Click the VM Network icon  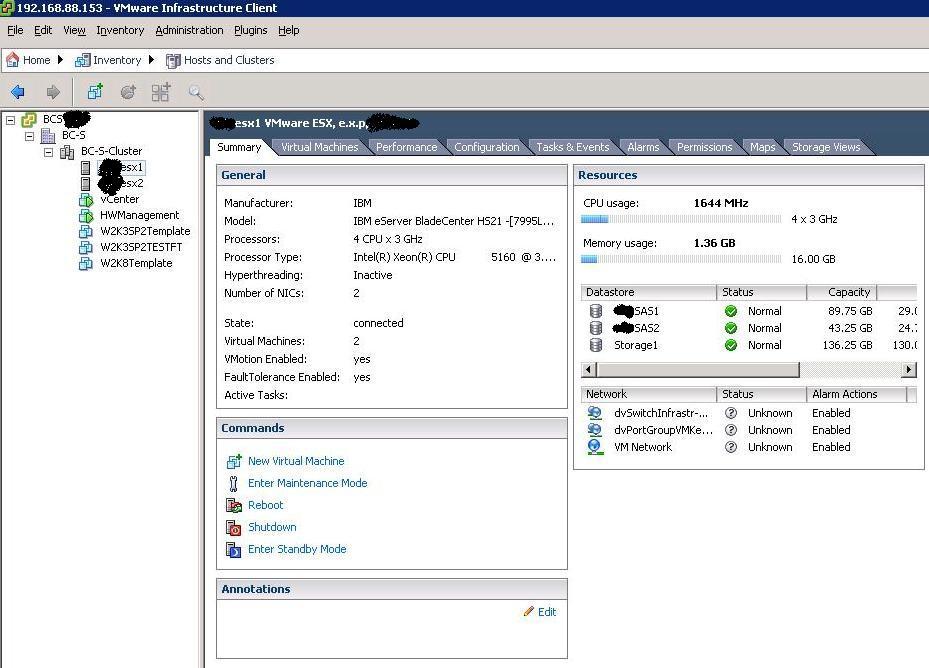(594, 447)
